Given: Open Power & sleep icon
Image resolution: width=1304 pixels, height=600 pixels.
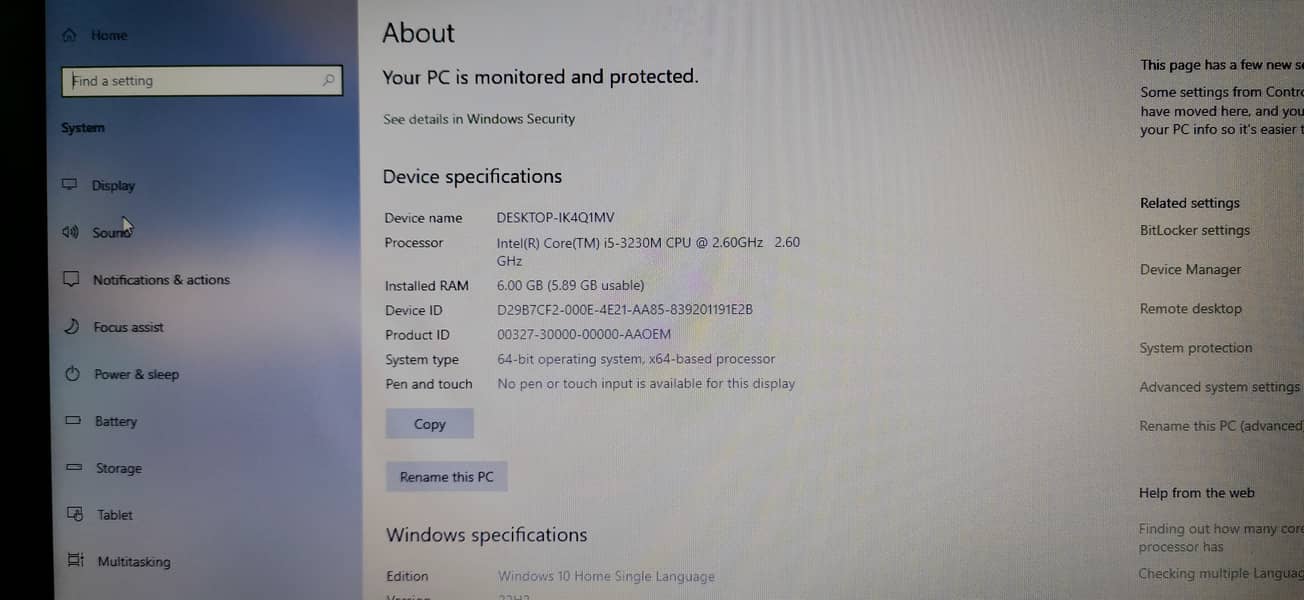Looking at the screenshot, I should tap(72, 374).
